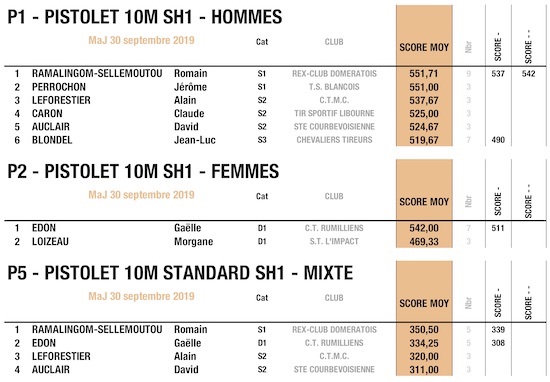Screen dimensions: 550x382
Task: Select EDON in the P2 Femmes table
Action: (x=44, y=228)
